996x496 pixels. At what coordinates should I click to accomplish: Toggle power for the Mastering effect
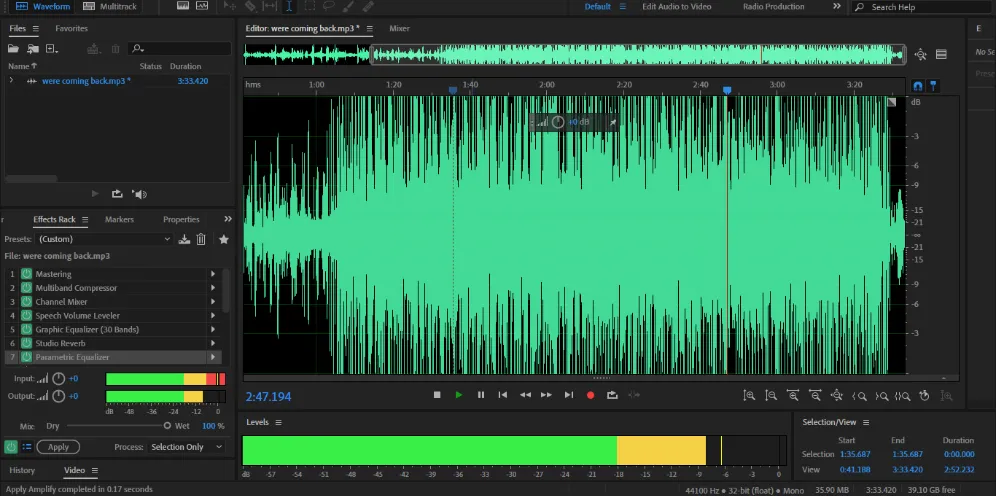pos(26,274)
